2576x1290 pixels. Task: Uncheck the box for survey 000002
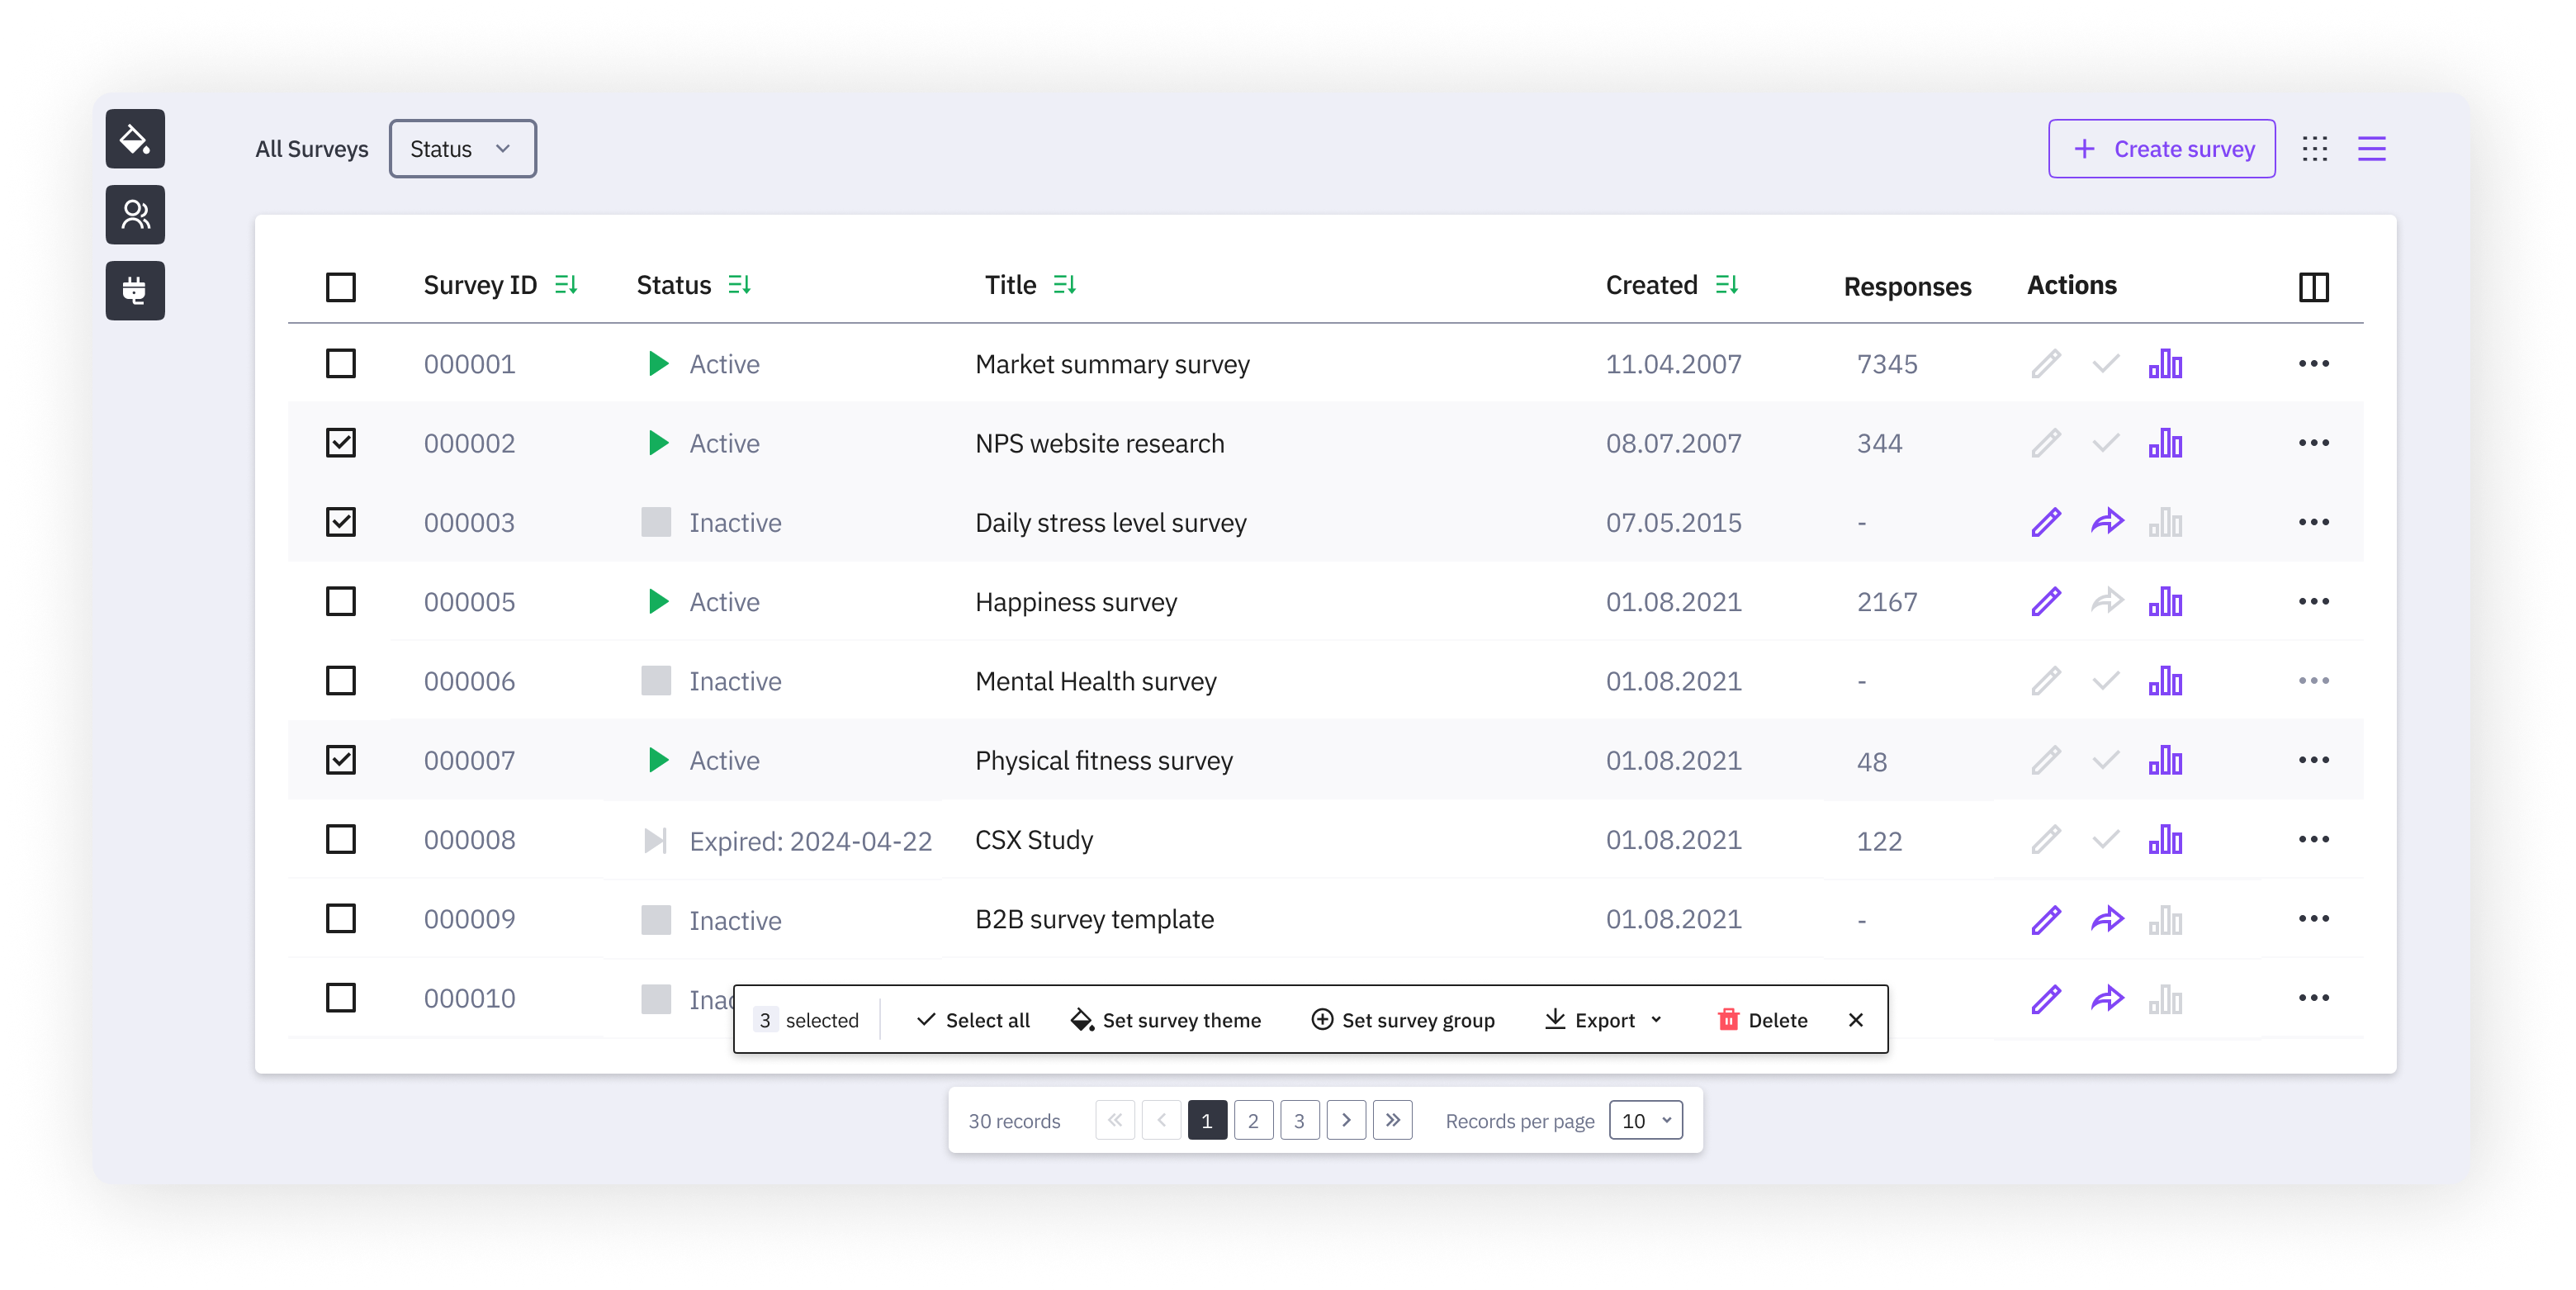(341, 443)
